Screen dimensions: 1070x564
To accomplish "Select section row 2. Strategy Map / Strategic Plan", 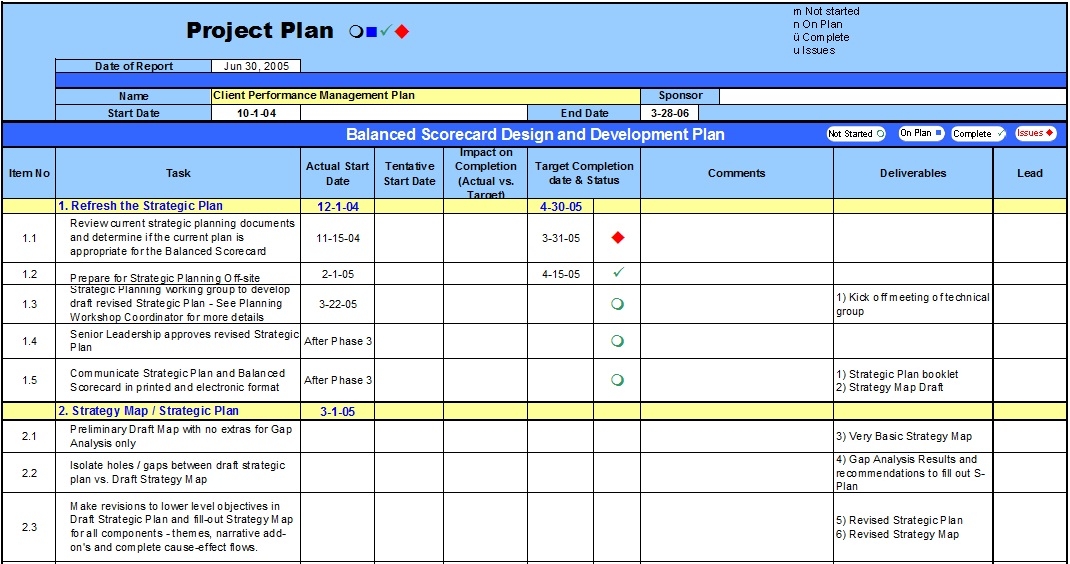I will coord(148,411).
